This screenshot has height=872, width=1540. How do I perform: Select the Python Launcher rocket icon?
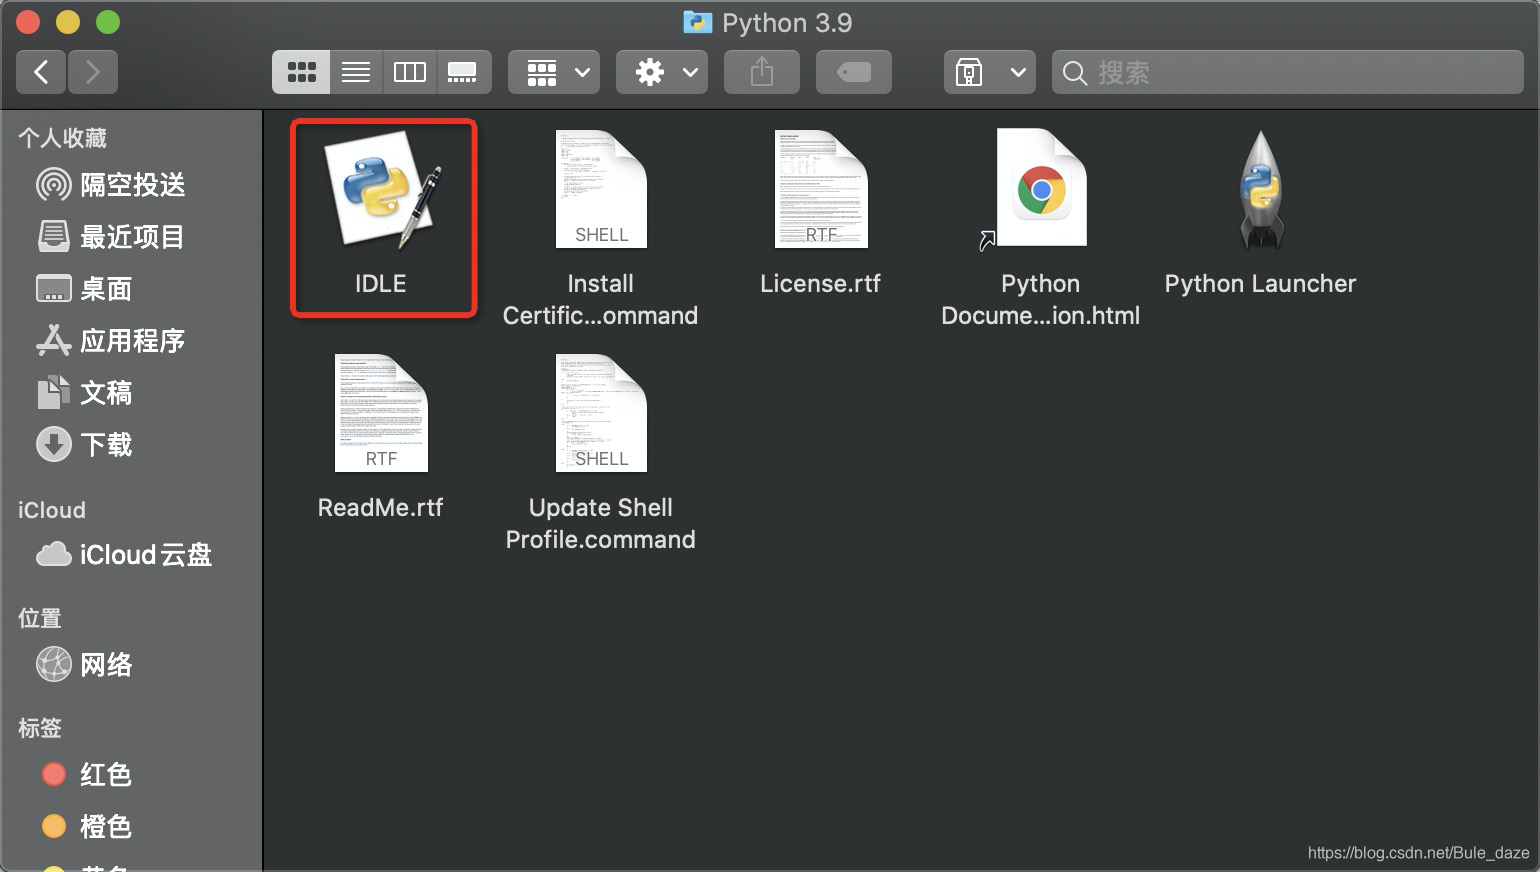[x=1261, y=189]
